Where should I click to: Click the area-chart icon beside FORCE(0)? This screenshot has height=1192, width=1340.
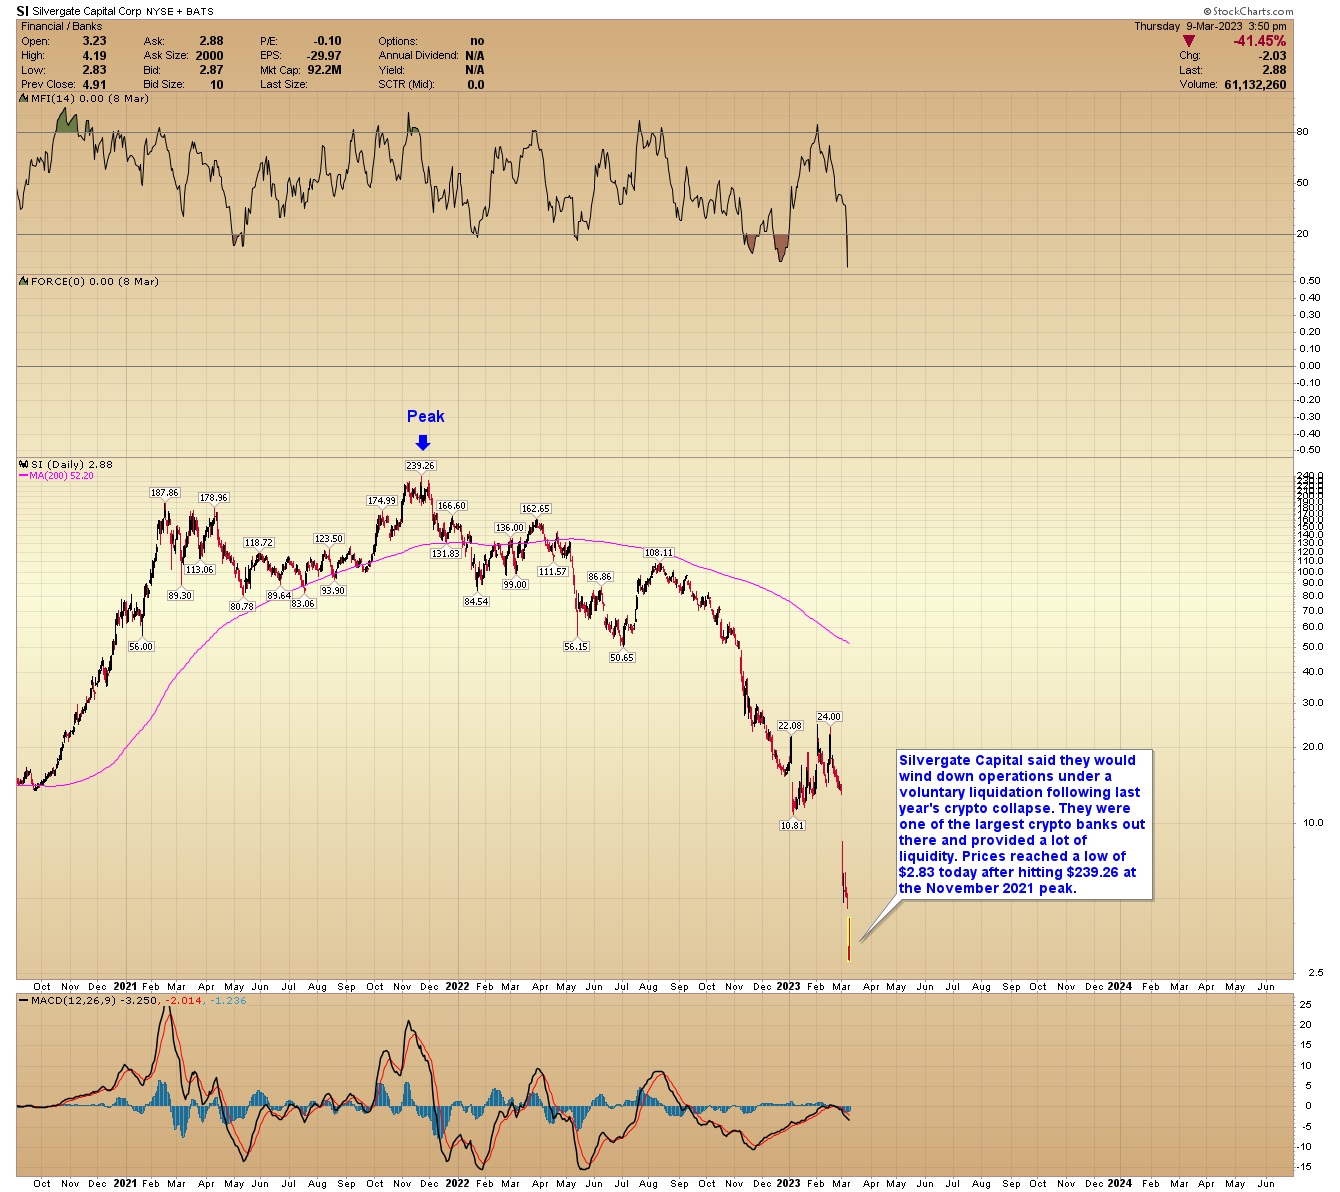[24, 282]
